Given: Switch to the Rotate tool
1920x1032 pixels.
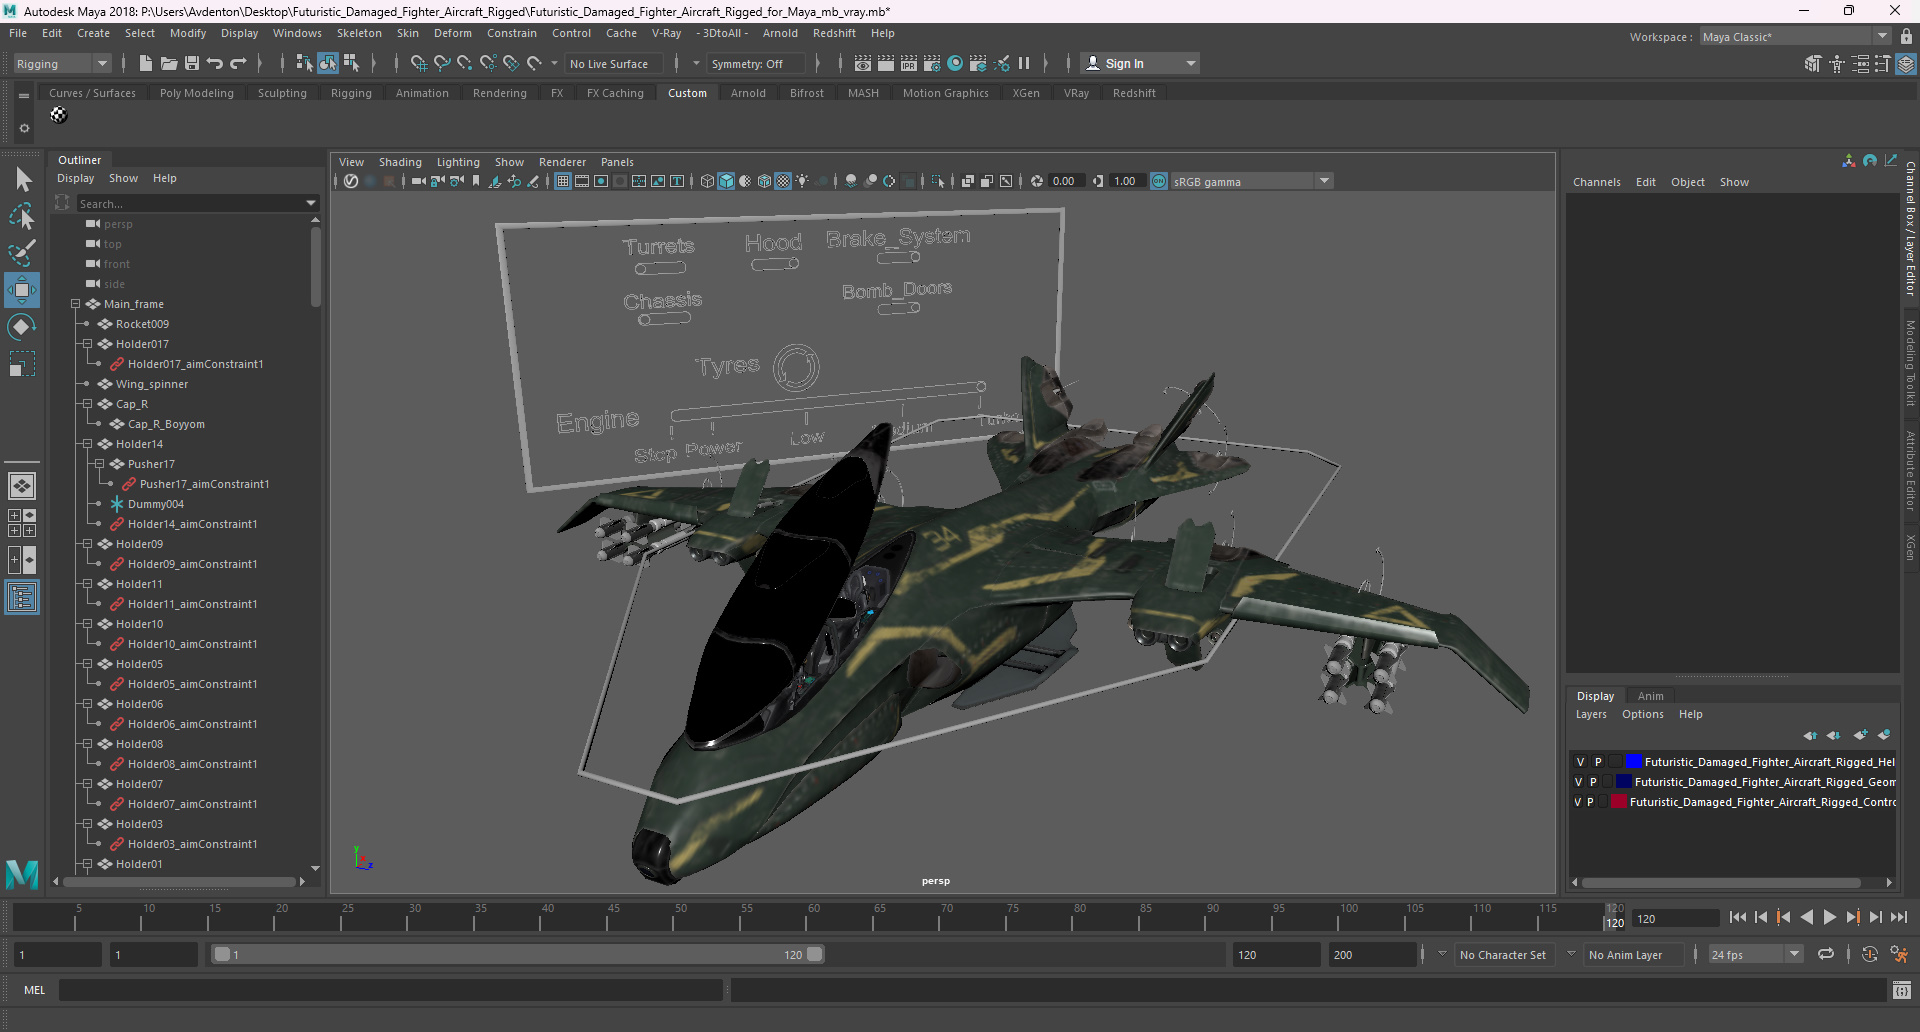Looking at the screenshot, I should coord(22,327).
